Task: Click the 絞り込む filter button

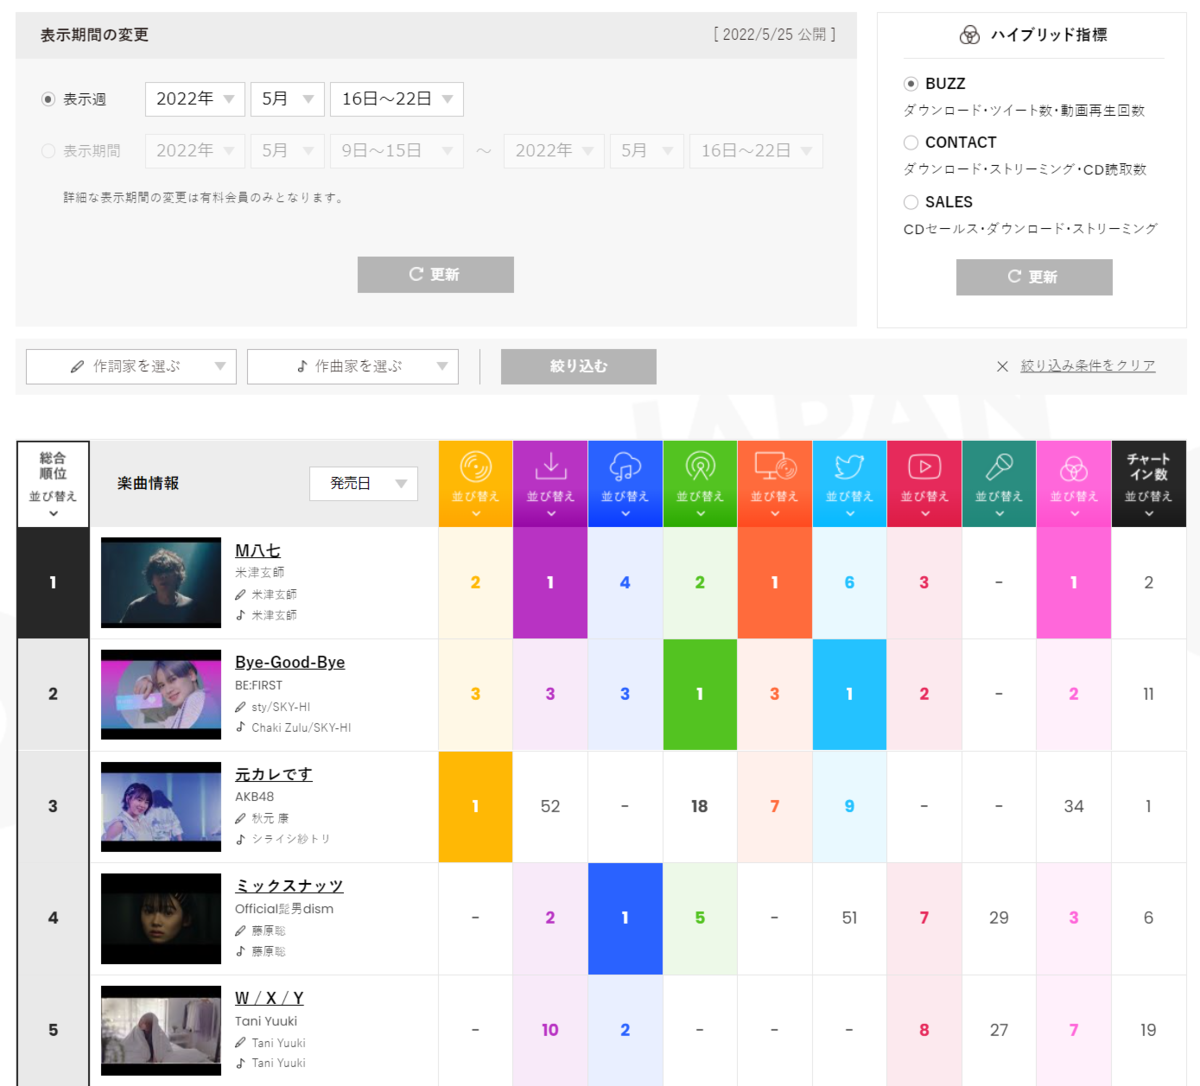Action: (579, 367)
